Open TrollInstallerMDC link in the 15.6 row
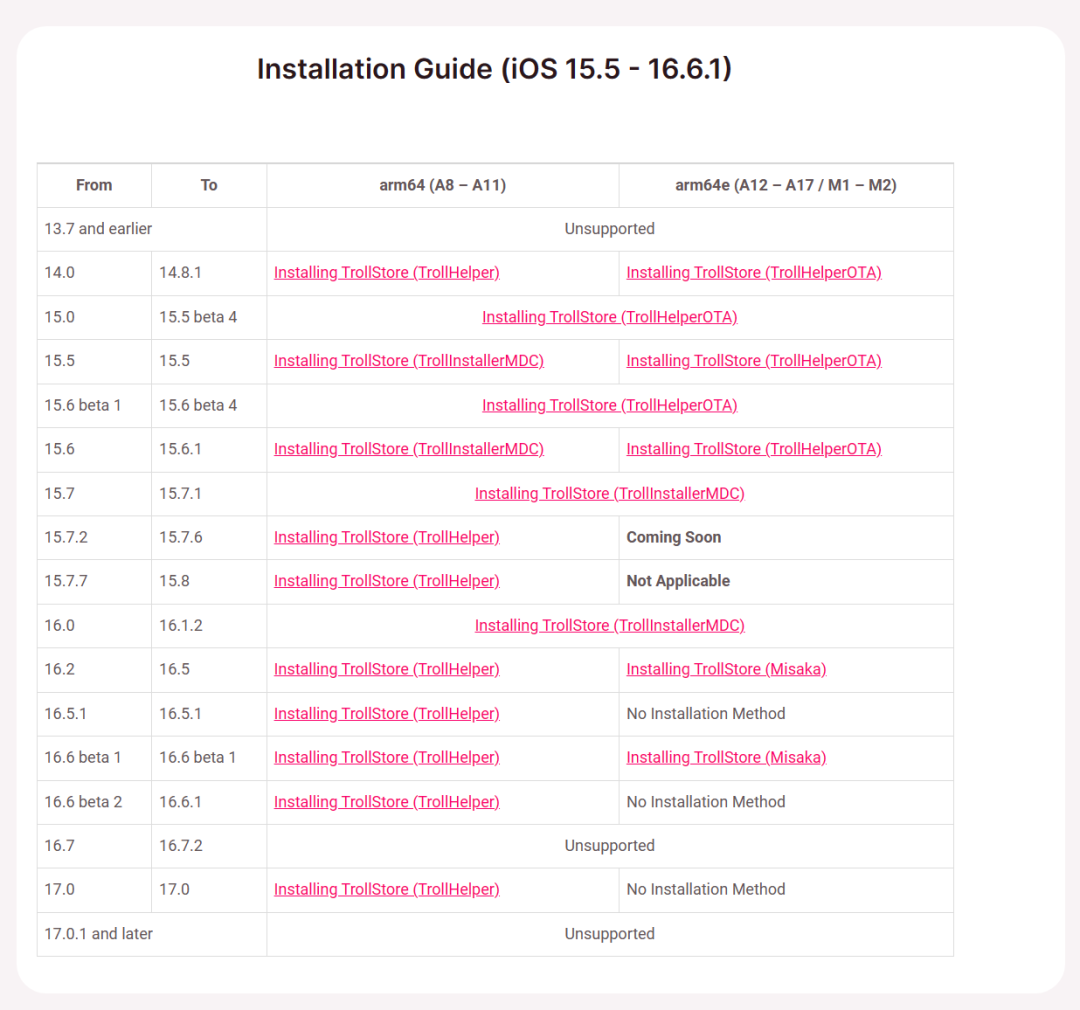This screenshot has height=1010, width=1080. coord(409,449)
